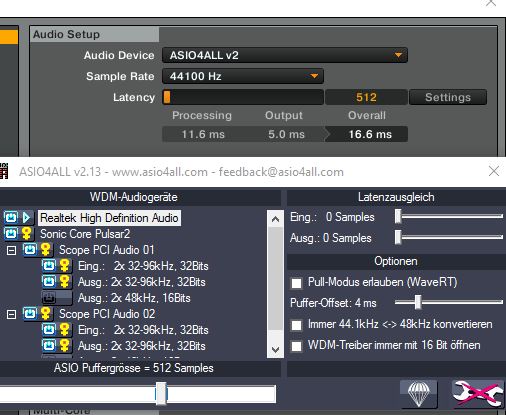Click the WDM device list scrollbar thumb
Viewport: 506px width, 415px height.
[275, 278]
